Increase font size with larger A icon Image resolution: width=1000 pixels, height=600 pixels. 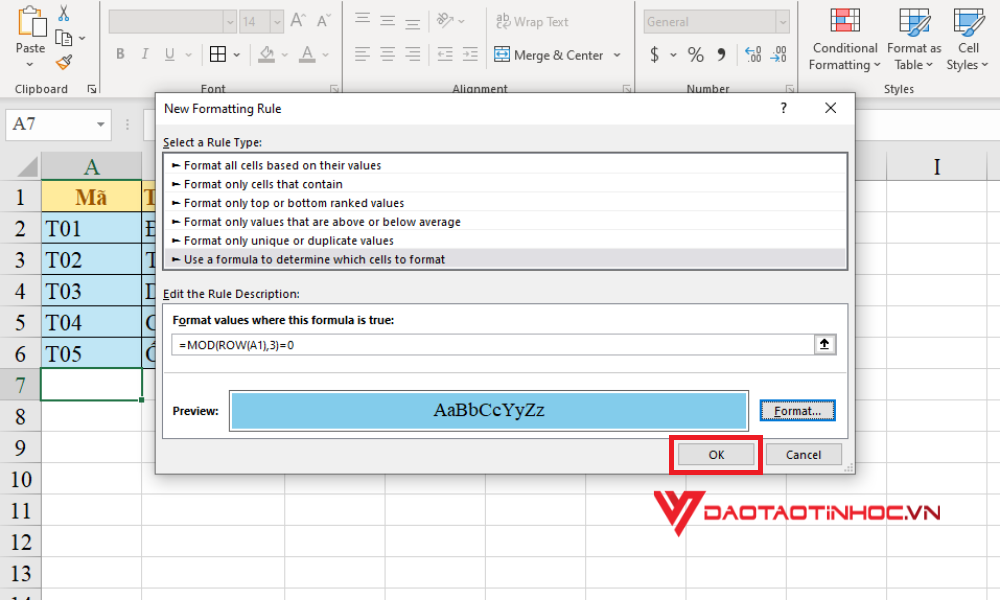point(298,21)
